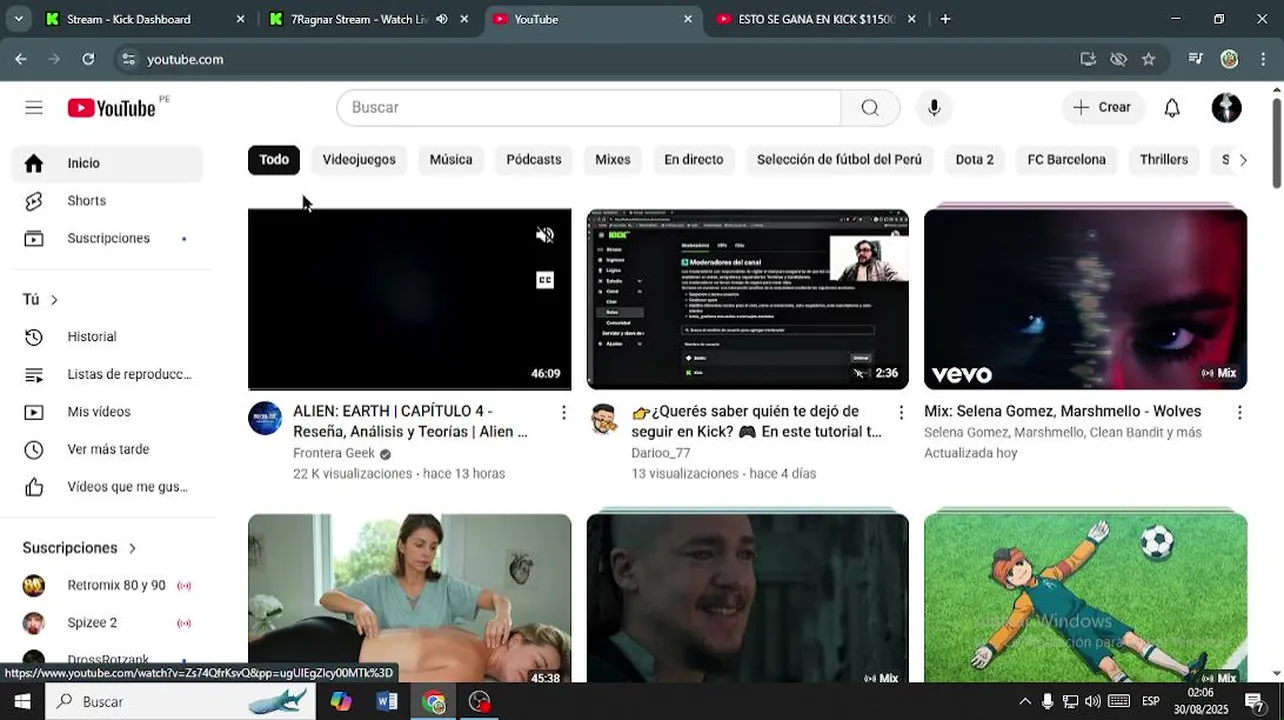
Task: Select the Mixes filter chip
Action: pos(613,160)
